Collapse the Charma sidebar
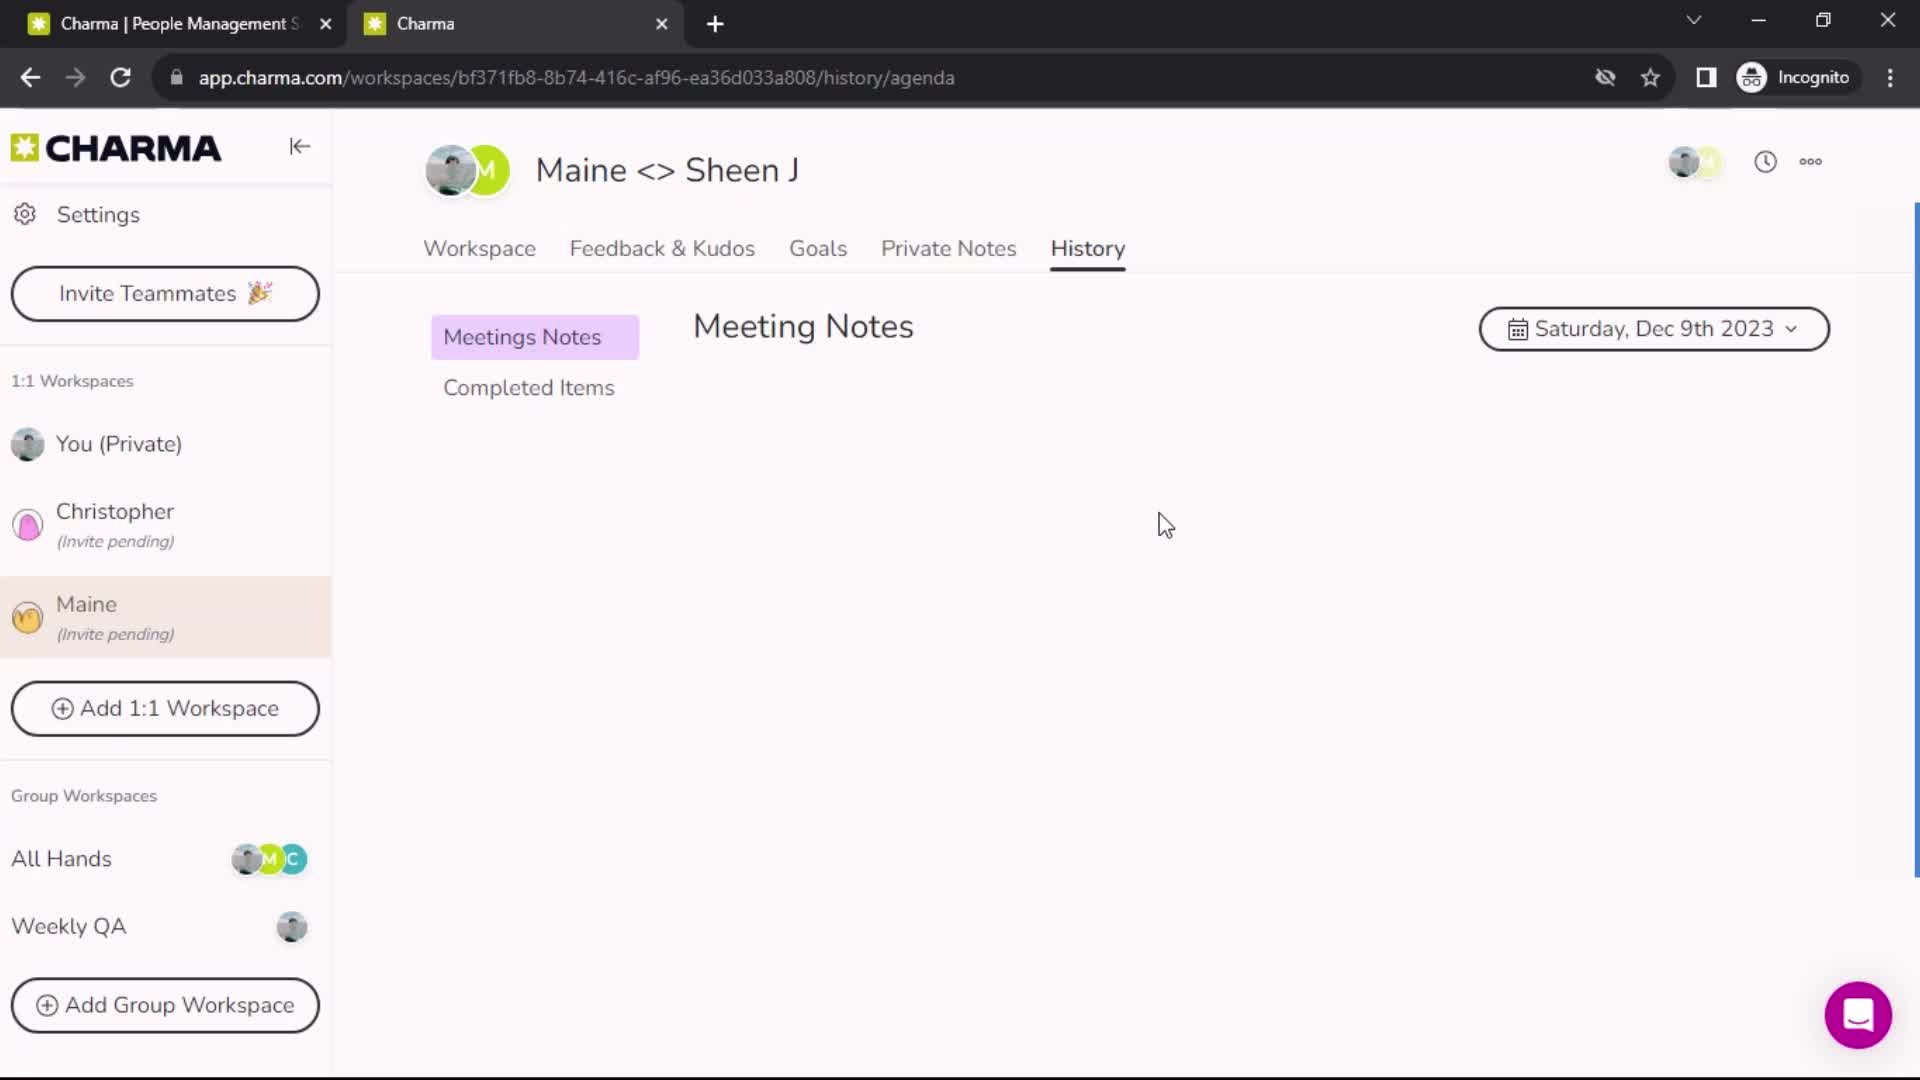This screenshot has width=1920, height=1080. click(x=299, y=147)
